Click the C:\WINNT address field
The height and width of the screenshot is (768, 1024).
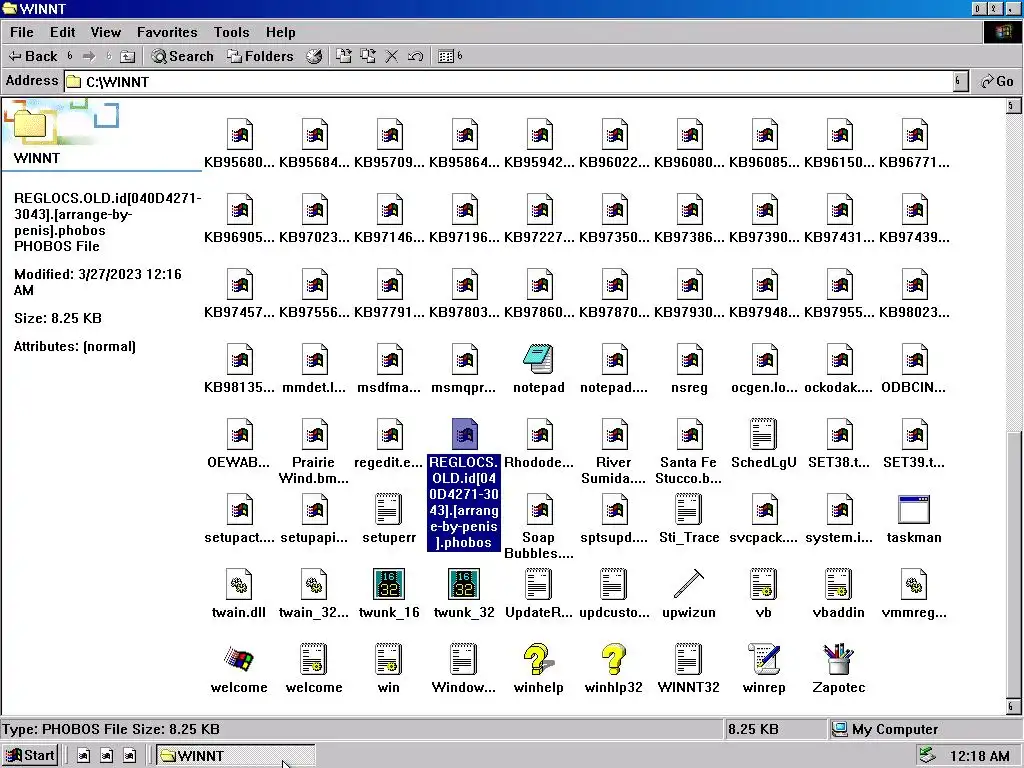click(x=508, y=82)
